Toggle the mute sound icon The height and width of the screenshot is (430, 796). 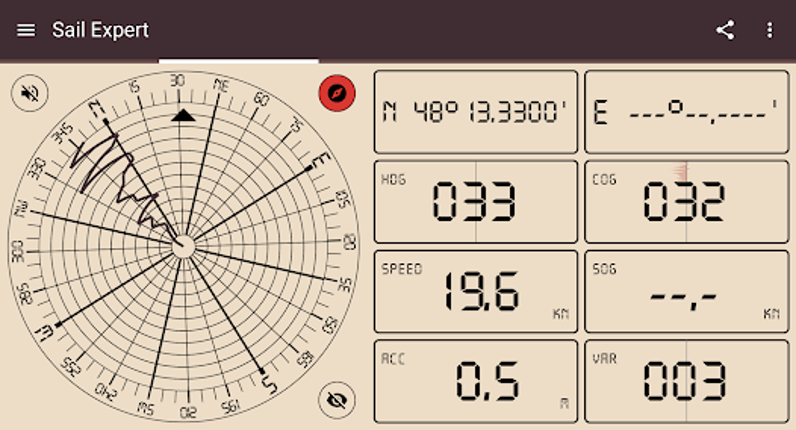pyautogui.click(x=30, y=94)
